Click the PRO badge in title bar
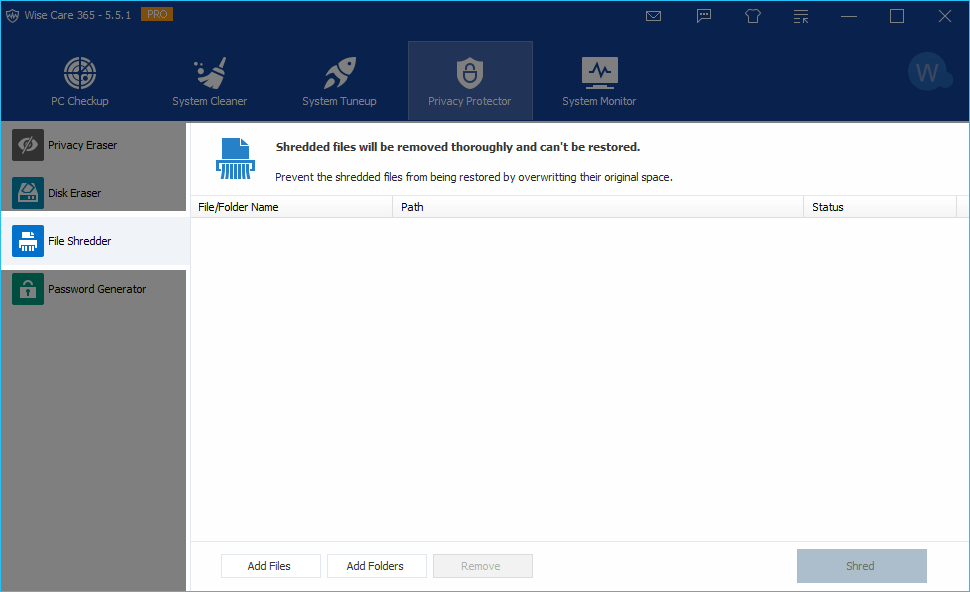This screenshot has height=592, width=970. point(157,14)
